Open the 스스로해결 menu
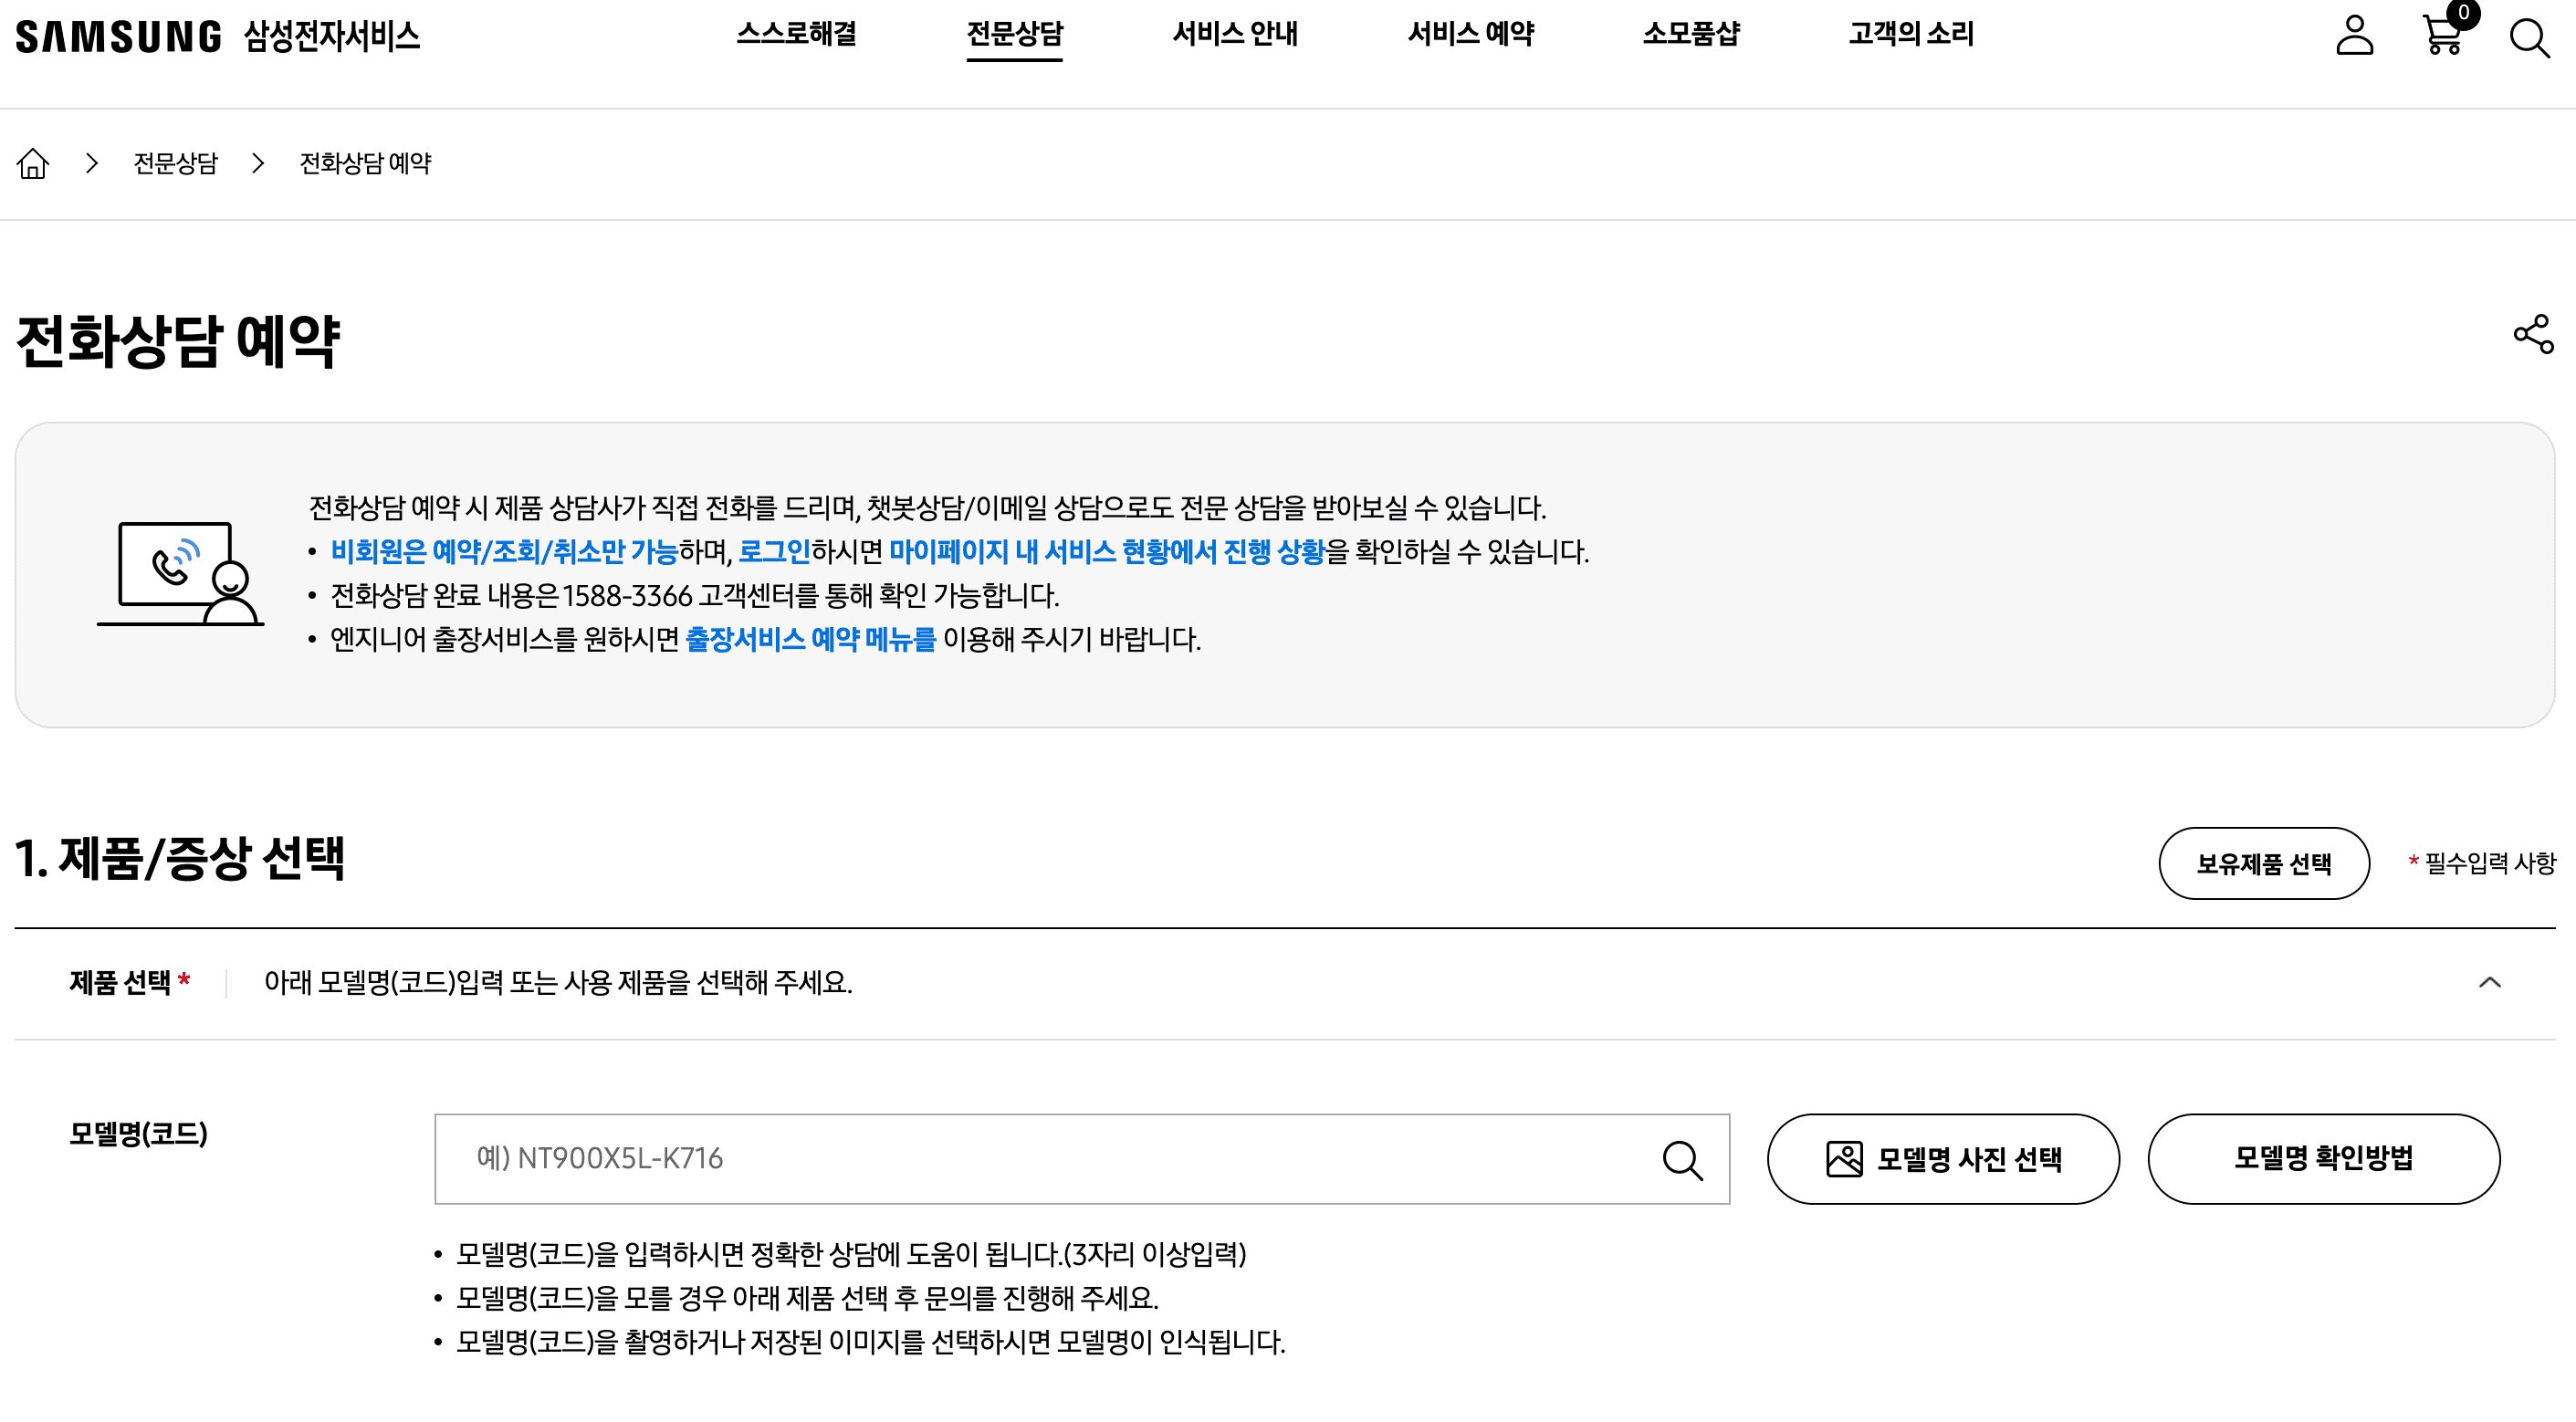The height and width of the screenshot is (1422, 2576). (796, 34)
